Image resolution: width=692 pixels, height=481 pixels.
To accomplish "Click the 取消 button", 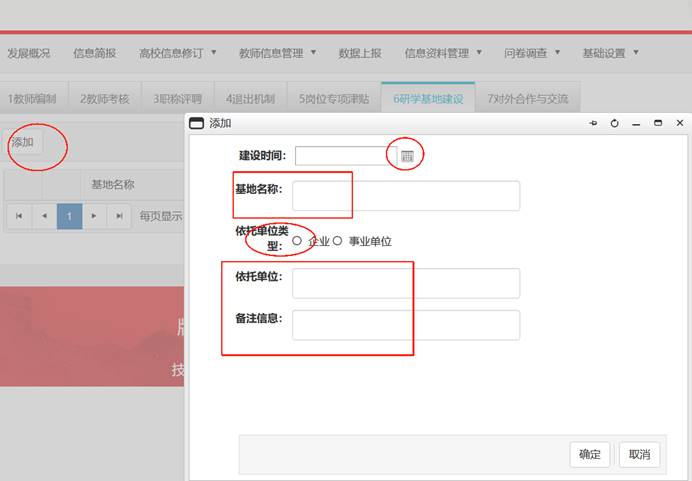I will [639, 455].
